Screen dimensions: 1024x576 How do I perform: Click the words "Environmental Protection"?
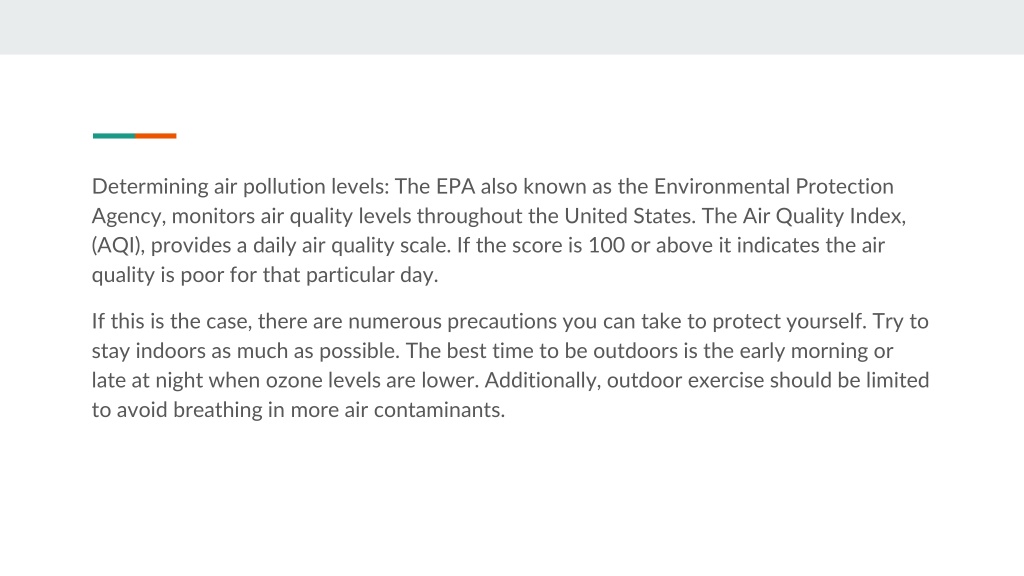pos(773,187)
